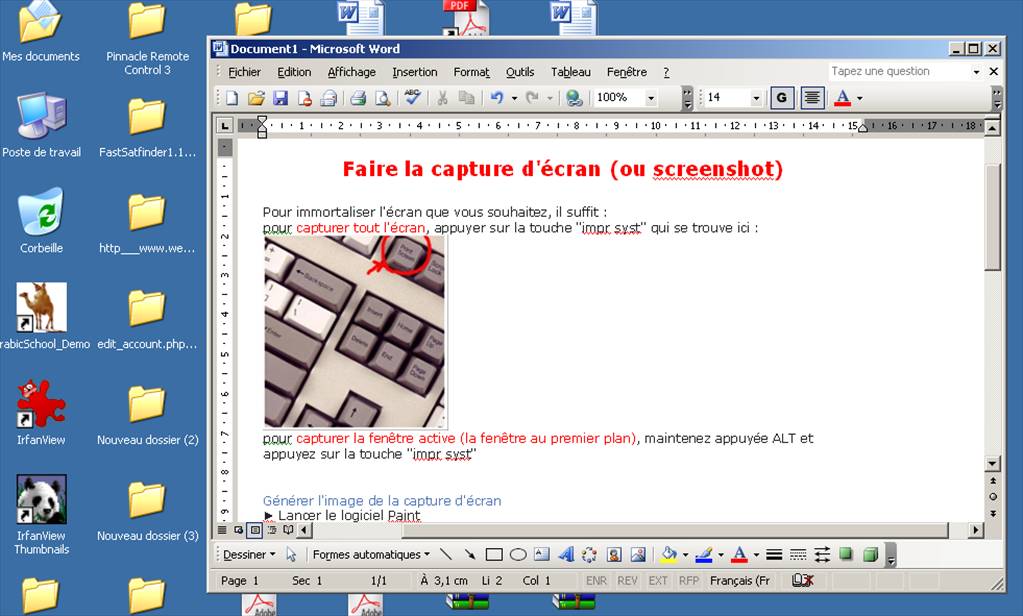Select the Line drawing tool
Image resolution: width=1023 pixels, height=616 pixels.
(446, 555)
